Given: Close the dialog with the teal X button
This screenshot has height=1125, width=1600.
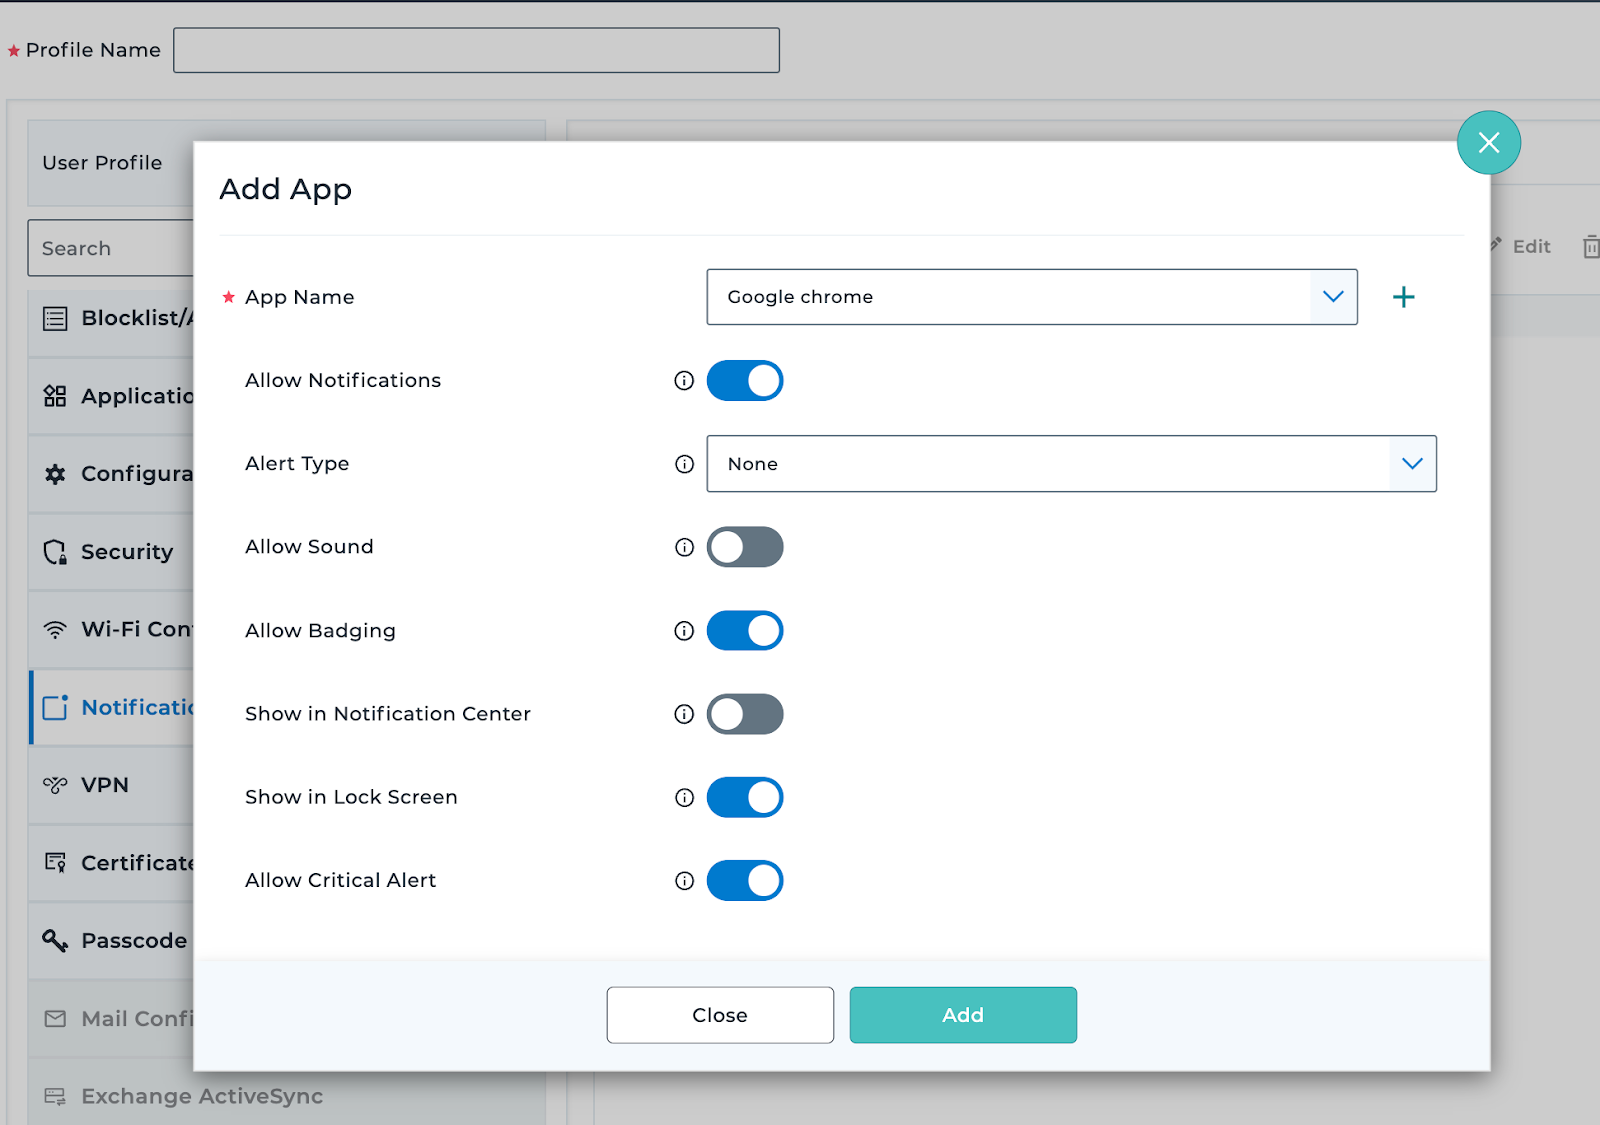Looking at the screenshot, I should pos(1488,143).
